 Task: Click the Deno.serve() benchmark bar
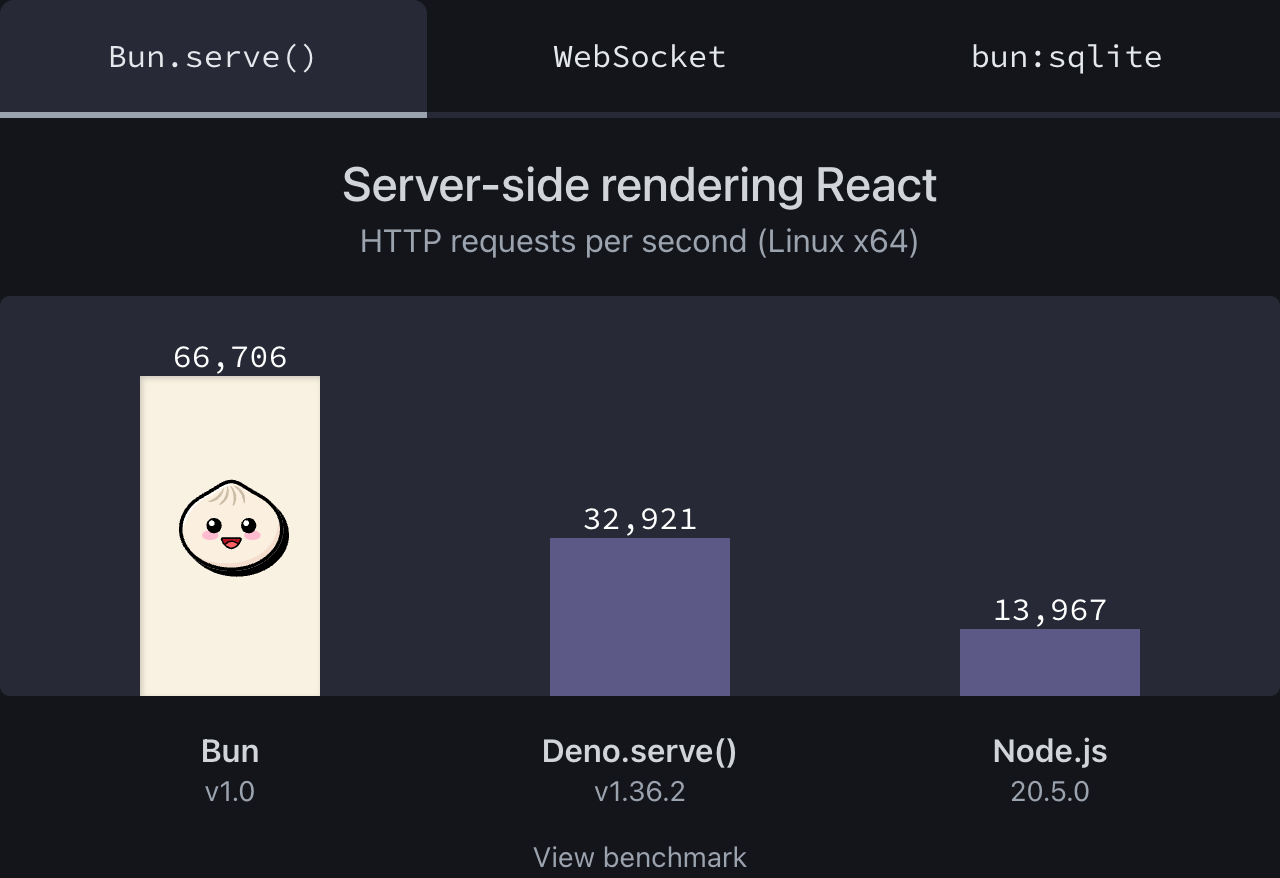[x=640, y=615]
